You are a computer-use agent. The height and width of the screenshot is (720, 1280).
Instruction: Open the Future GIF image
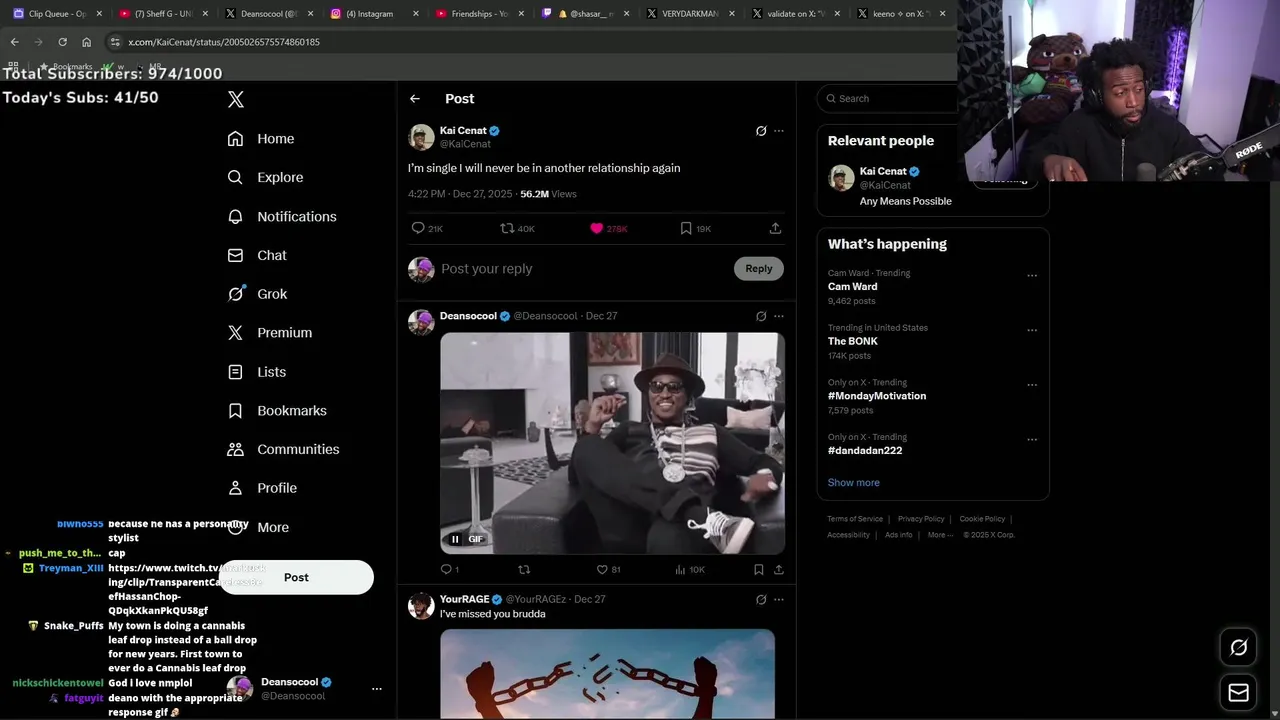[612, 443]
